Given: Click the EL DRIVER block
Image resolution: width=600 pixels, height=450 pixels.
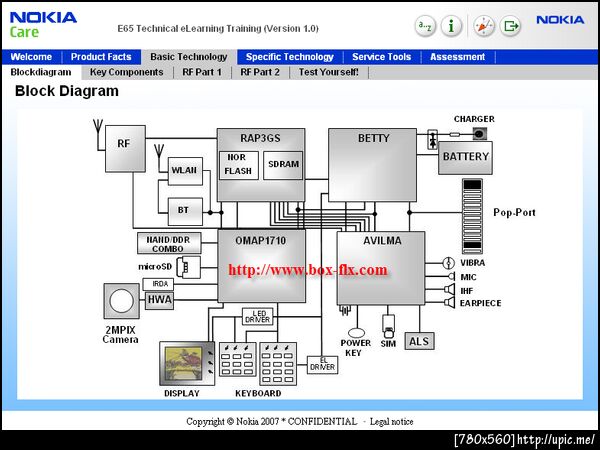Looking at the screenshot, I should [x=323, y=365].
